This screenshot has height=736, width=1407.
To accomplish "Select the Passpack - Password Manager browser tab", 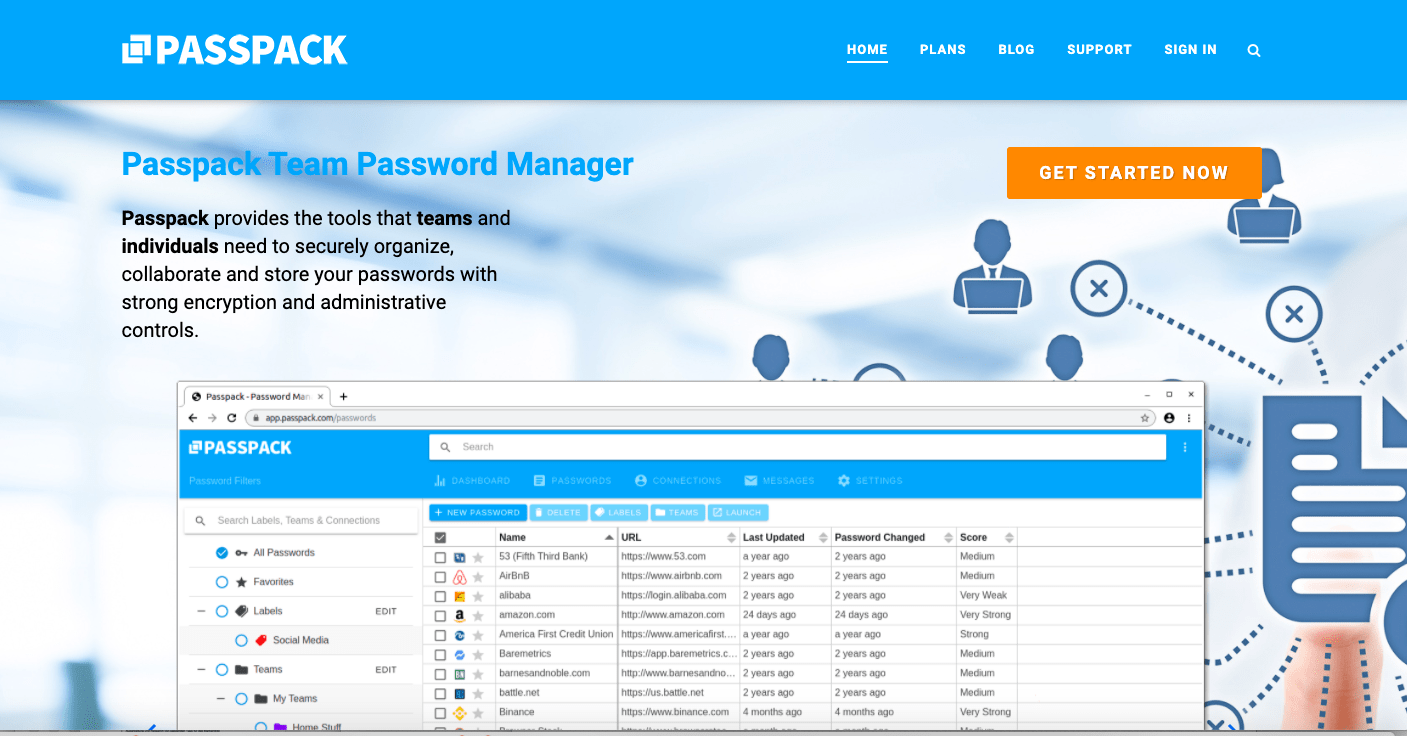I will 257,397.
